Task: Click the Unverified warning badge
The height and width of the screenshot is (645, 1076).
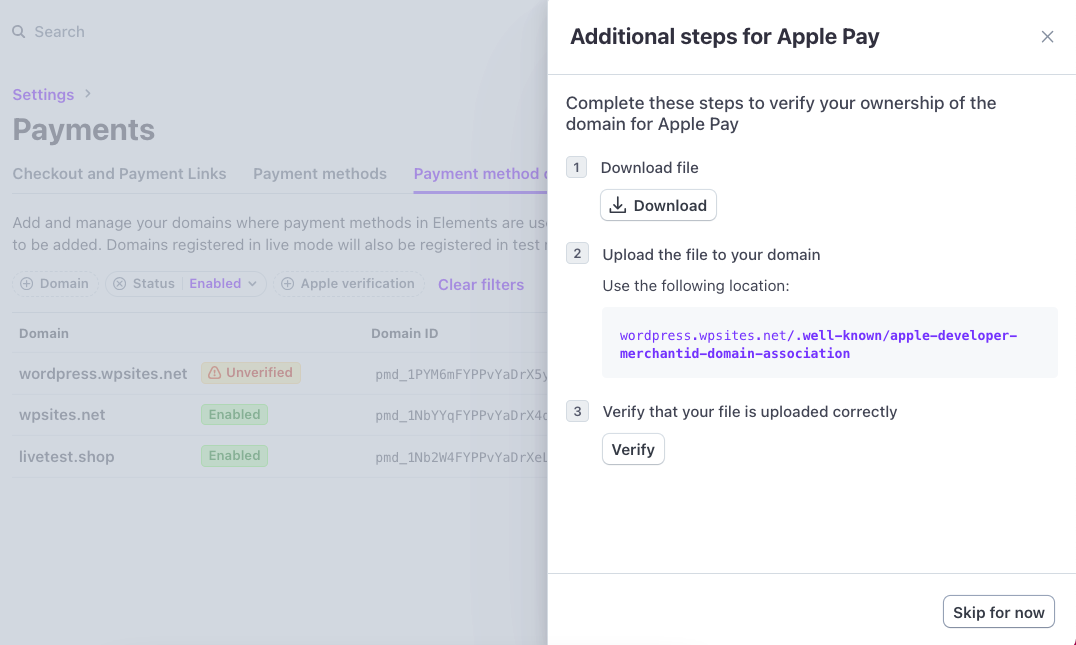Action: pos(251,373)
